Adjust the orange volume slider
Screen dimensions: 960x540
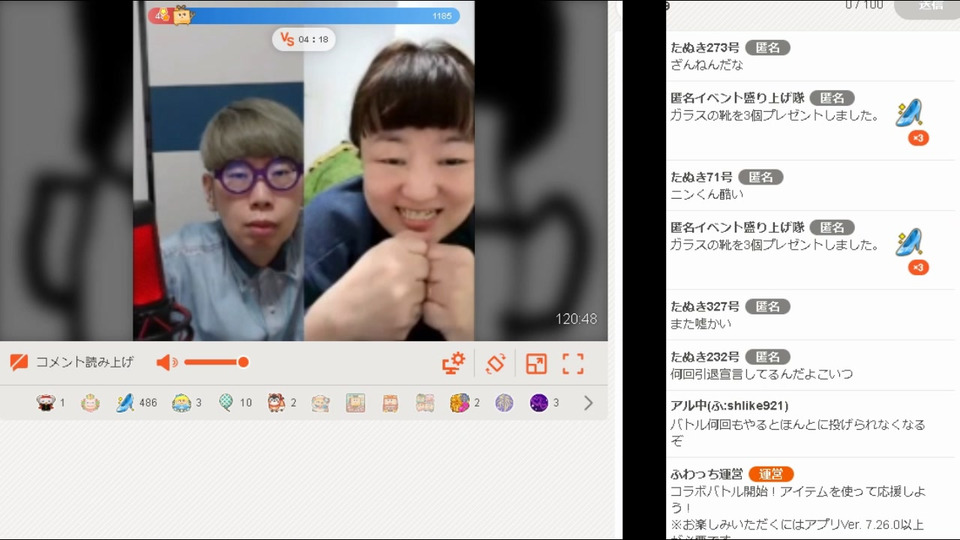click(x=216, y=362)
